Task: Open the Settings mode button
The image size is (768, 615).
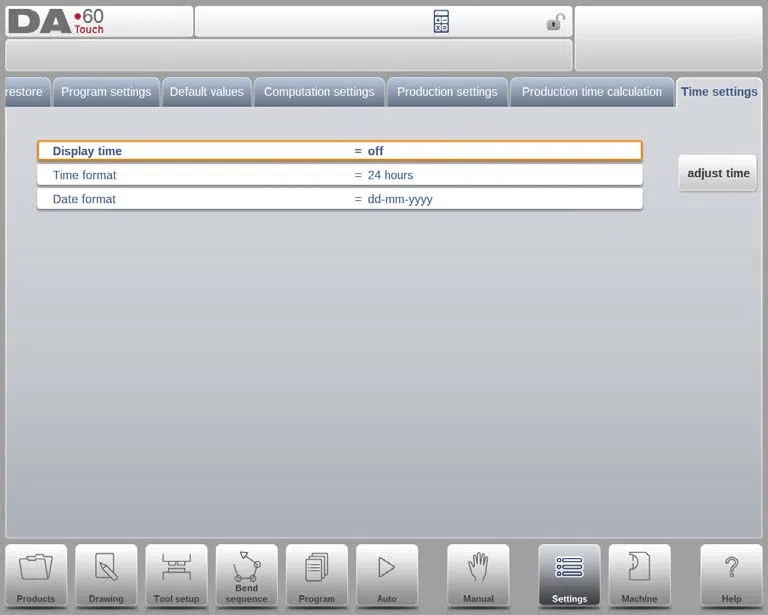Action: 569,576
